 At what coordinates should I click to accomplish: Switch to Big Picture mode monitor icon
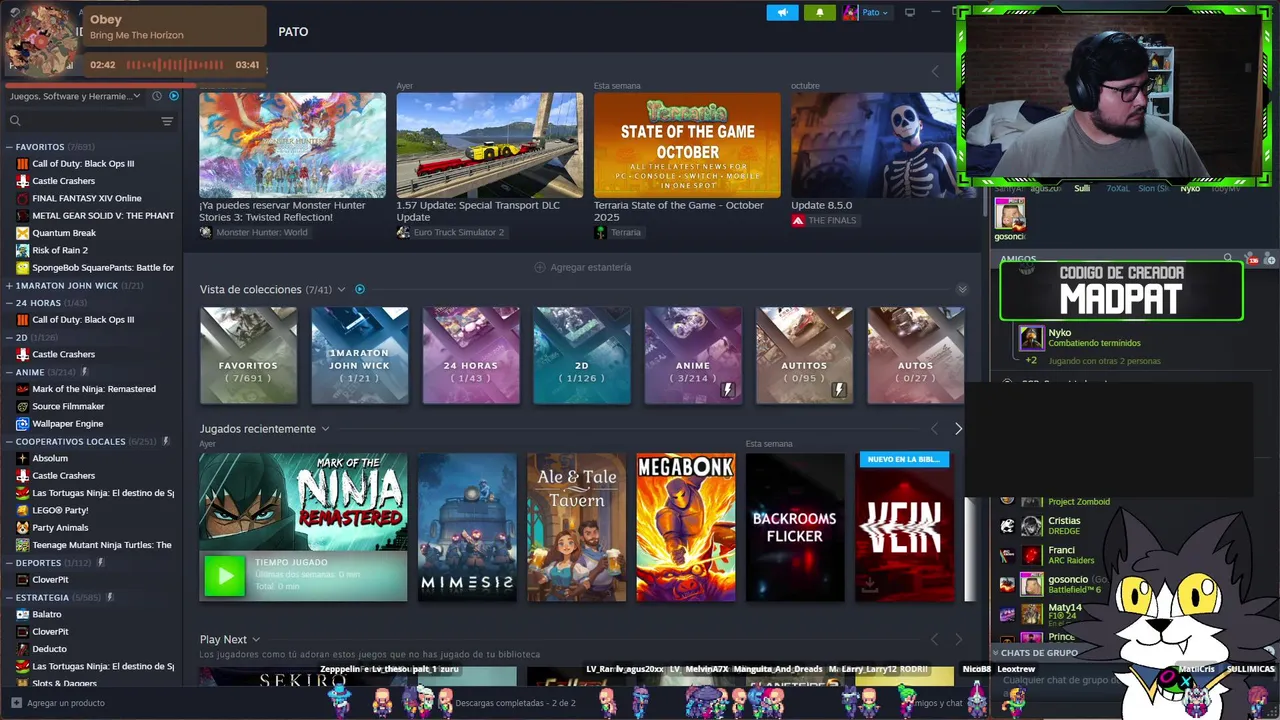[909, 12]
